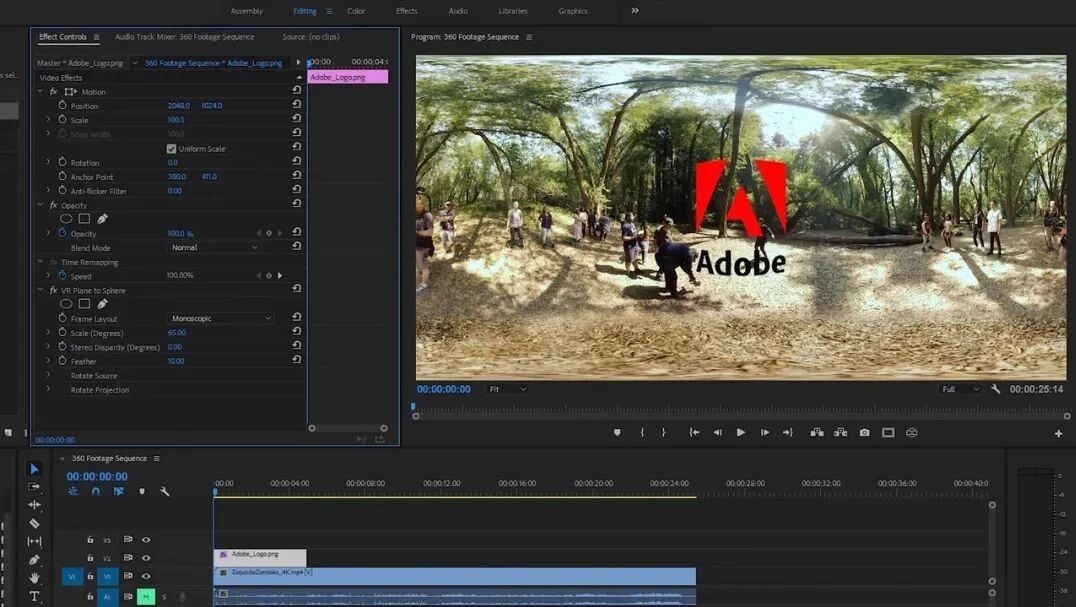Screen dimensions: 1076x607
Task: Toggle V2 track output eye
Action: coord(146,558)
